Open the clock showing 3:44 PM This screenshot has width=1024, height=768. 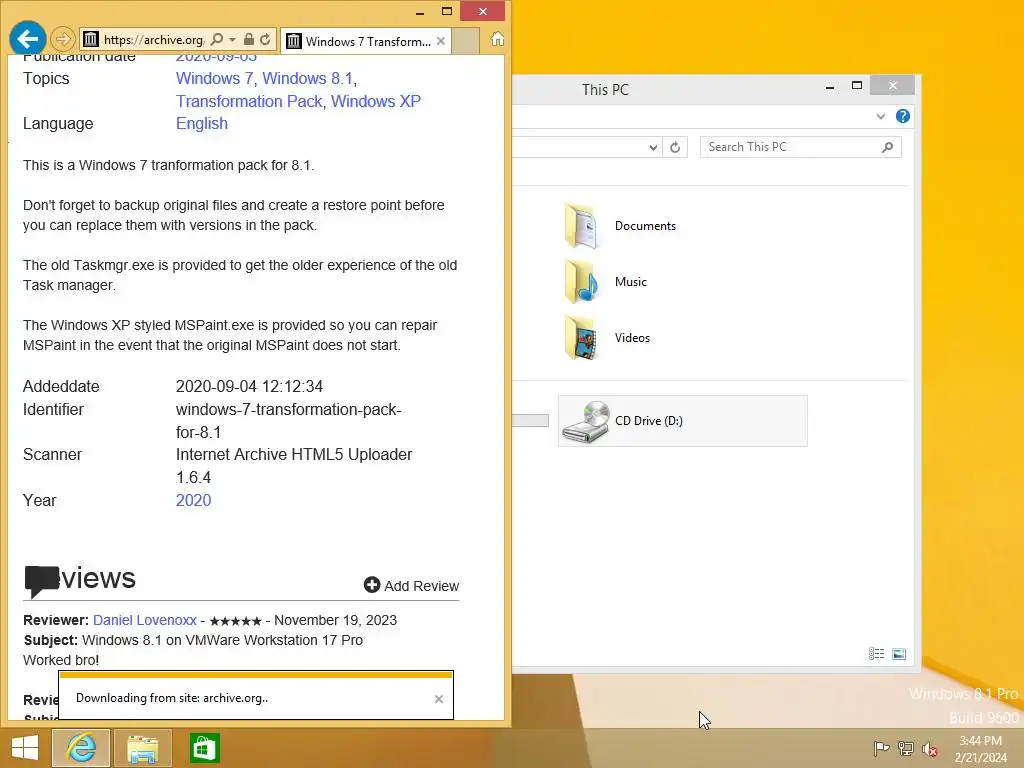click(x=981, y=749)
